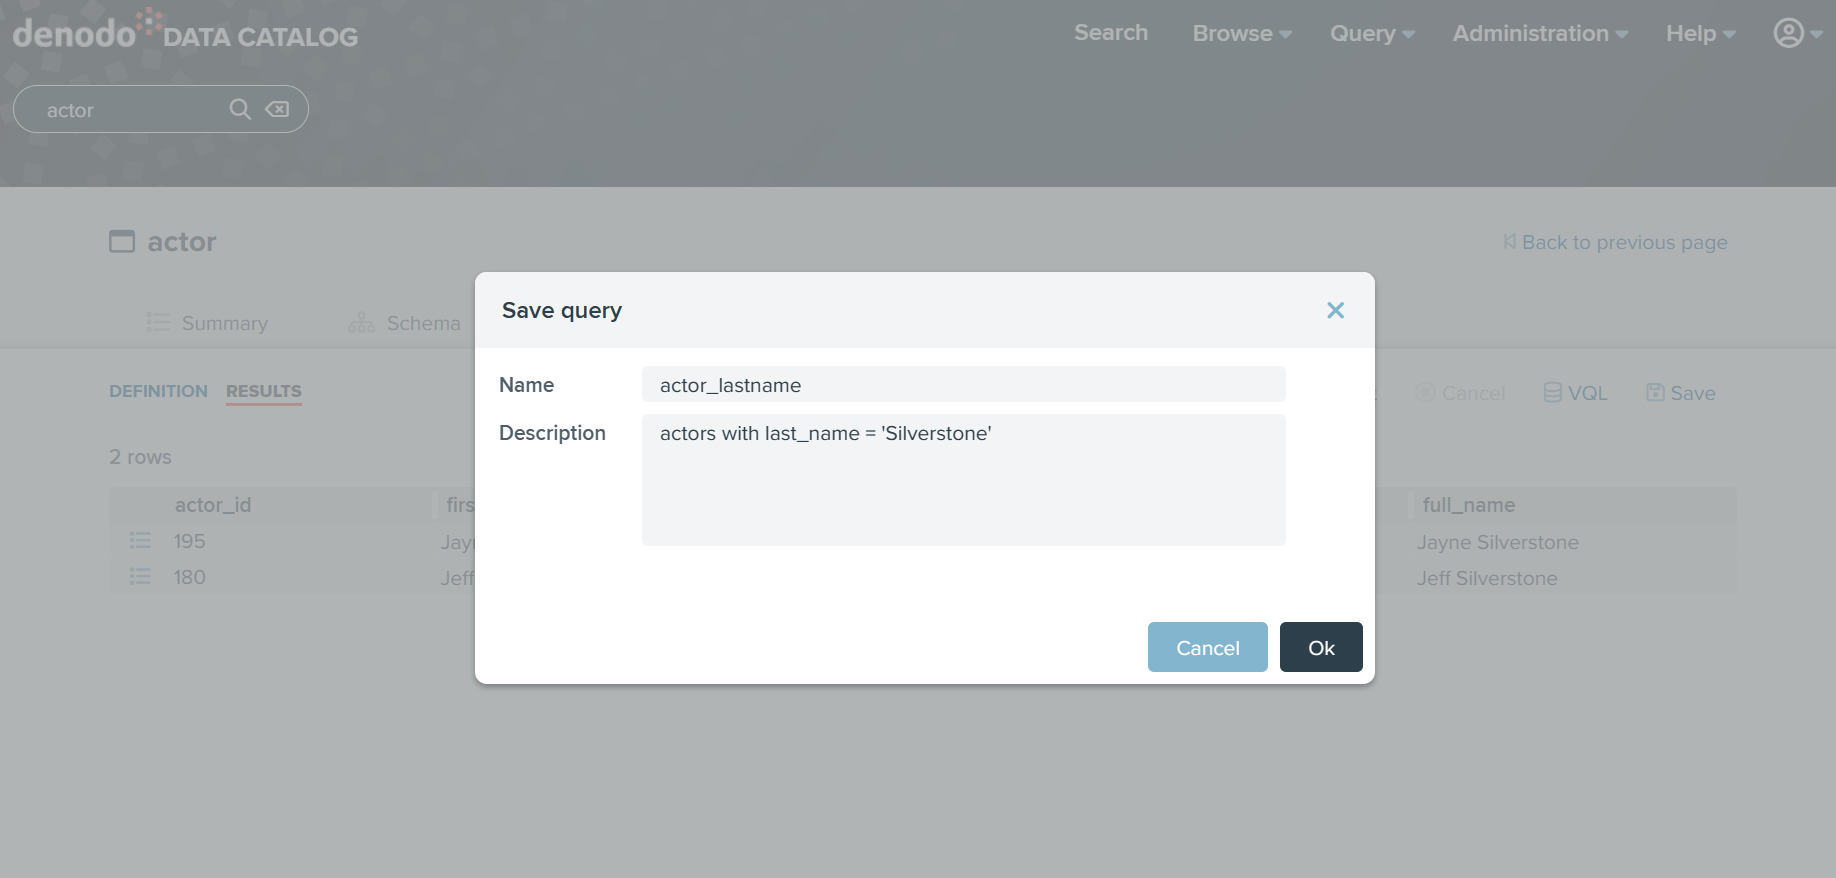Click the disabled Cancel query icon
Viewport: 1836px width, 878px height.
(1426, 393)
